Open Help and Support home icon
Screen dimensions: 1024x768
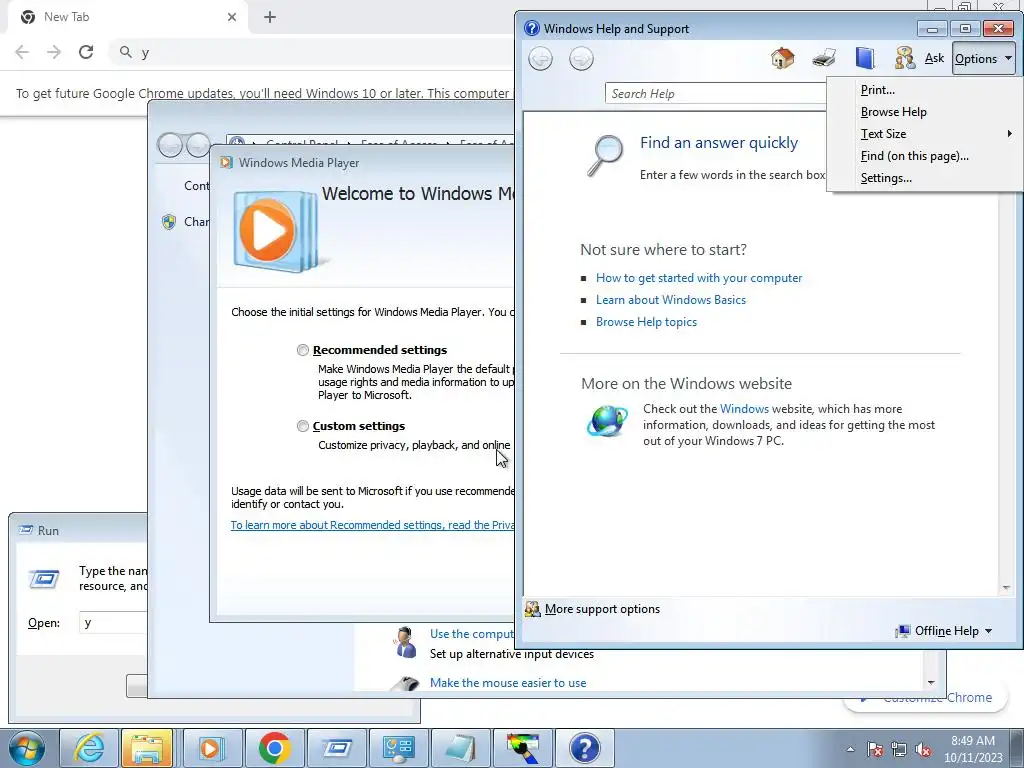(x=782, y=59)
